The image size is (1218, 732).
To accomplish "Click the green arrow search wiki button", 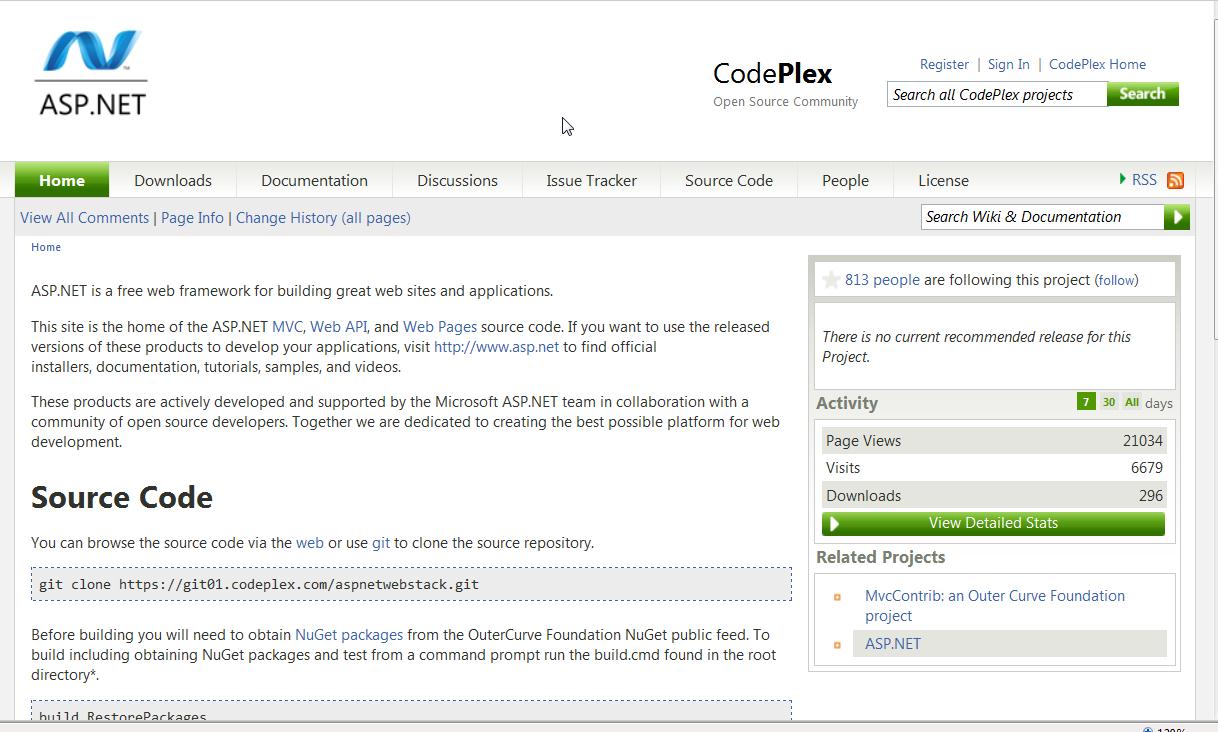I will tap(1177, 217).
